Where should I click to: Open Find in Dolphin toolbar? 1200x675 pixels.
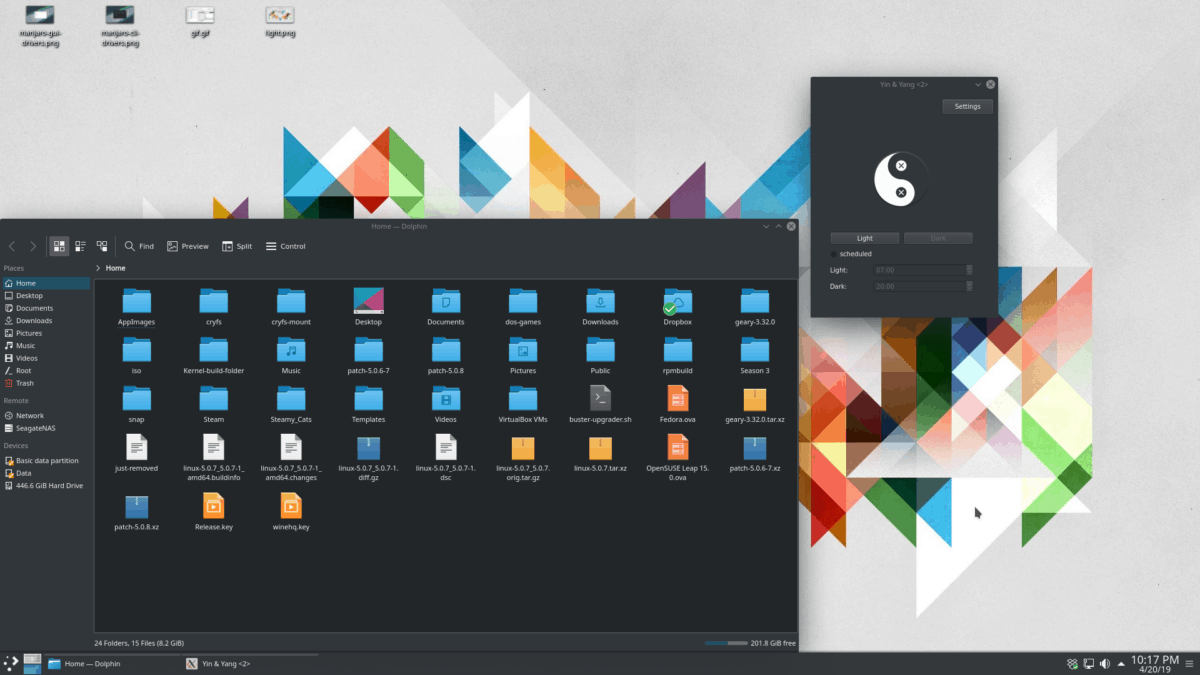(138, 246)
